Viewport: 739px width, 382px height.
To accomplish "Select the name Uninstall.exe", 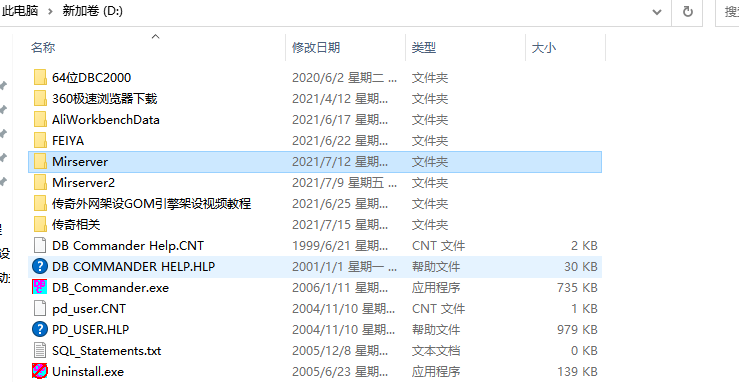I will [88, 371].
